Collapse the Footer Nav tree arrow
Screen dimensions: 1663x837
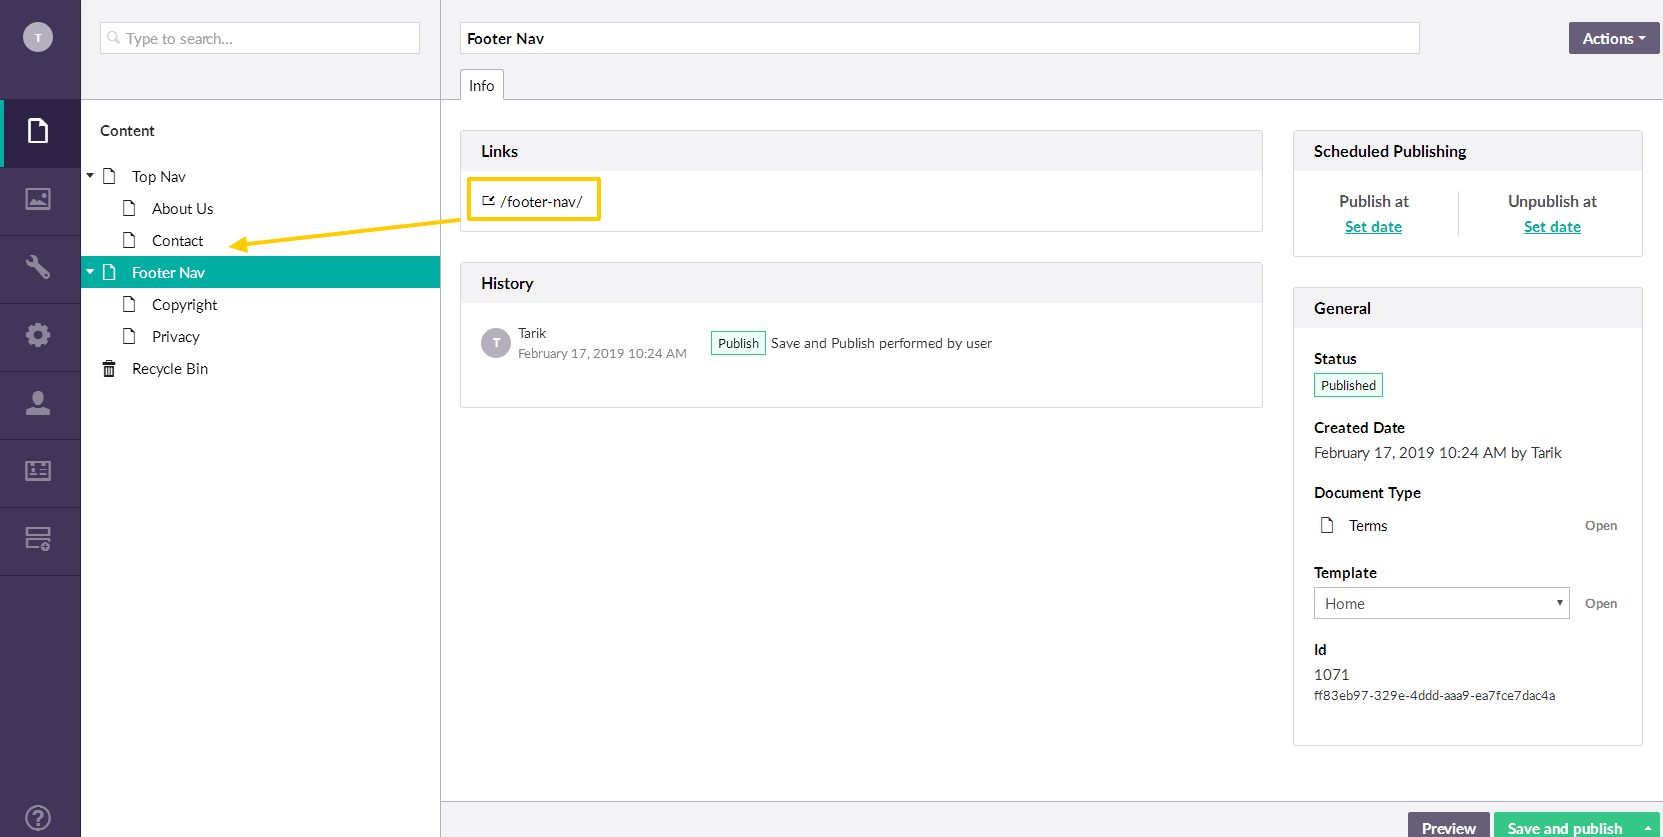(90, 272)
